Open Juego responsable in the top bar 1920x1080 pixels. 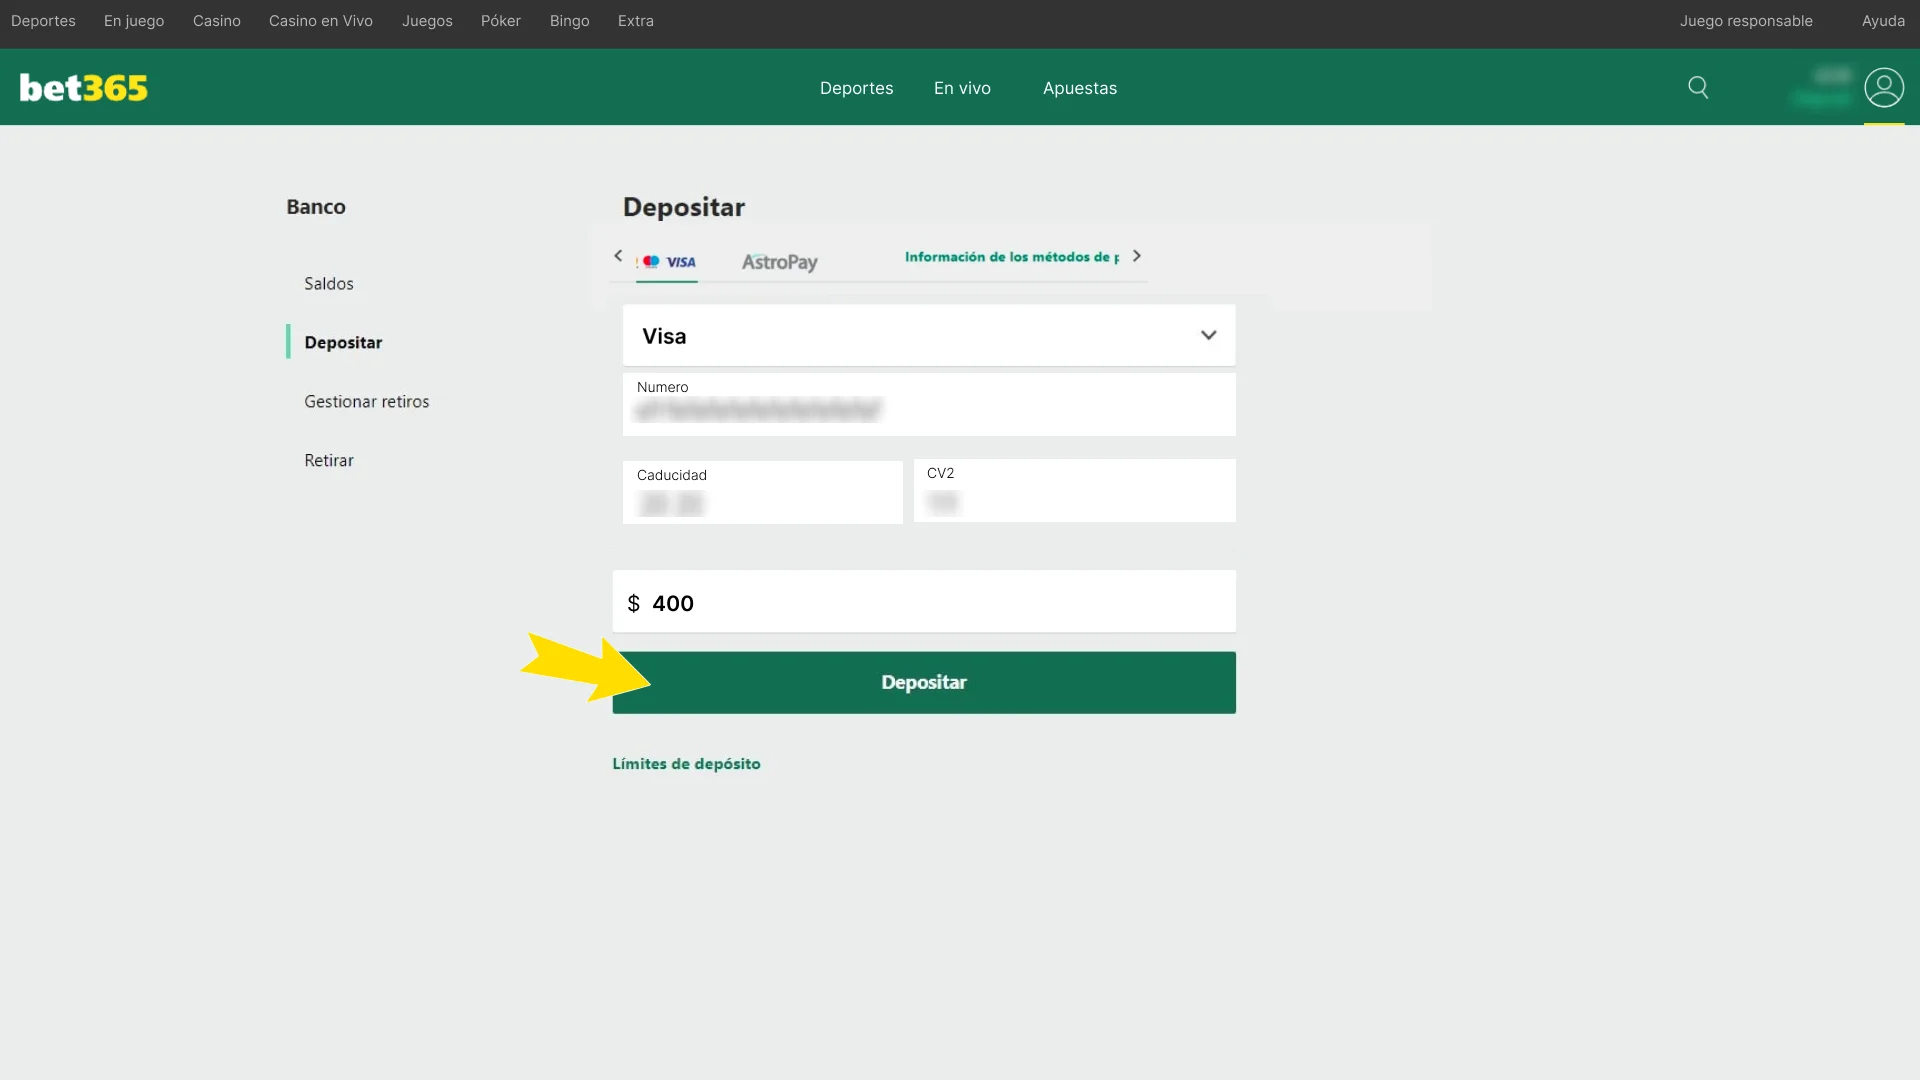(1747, 20)
